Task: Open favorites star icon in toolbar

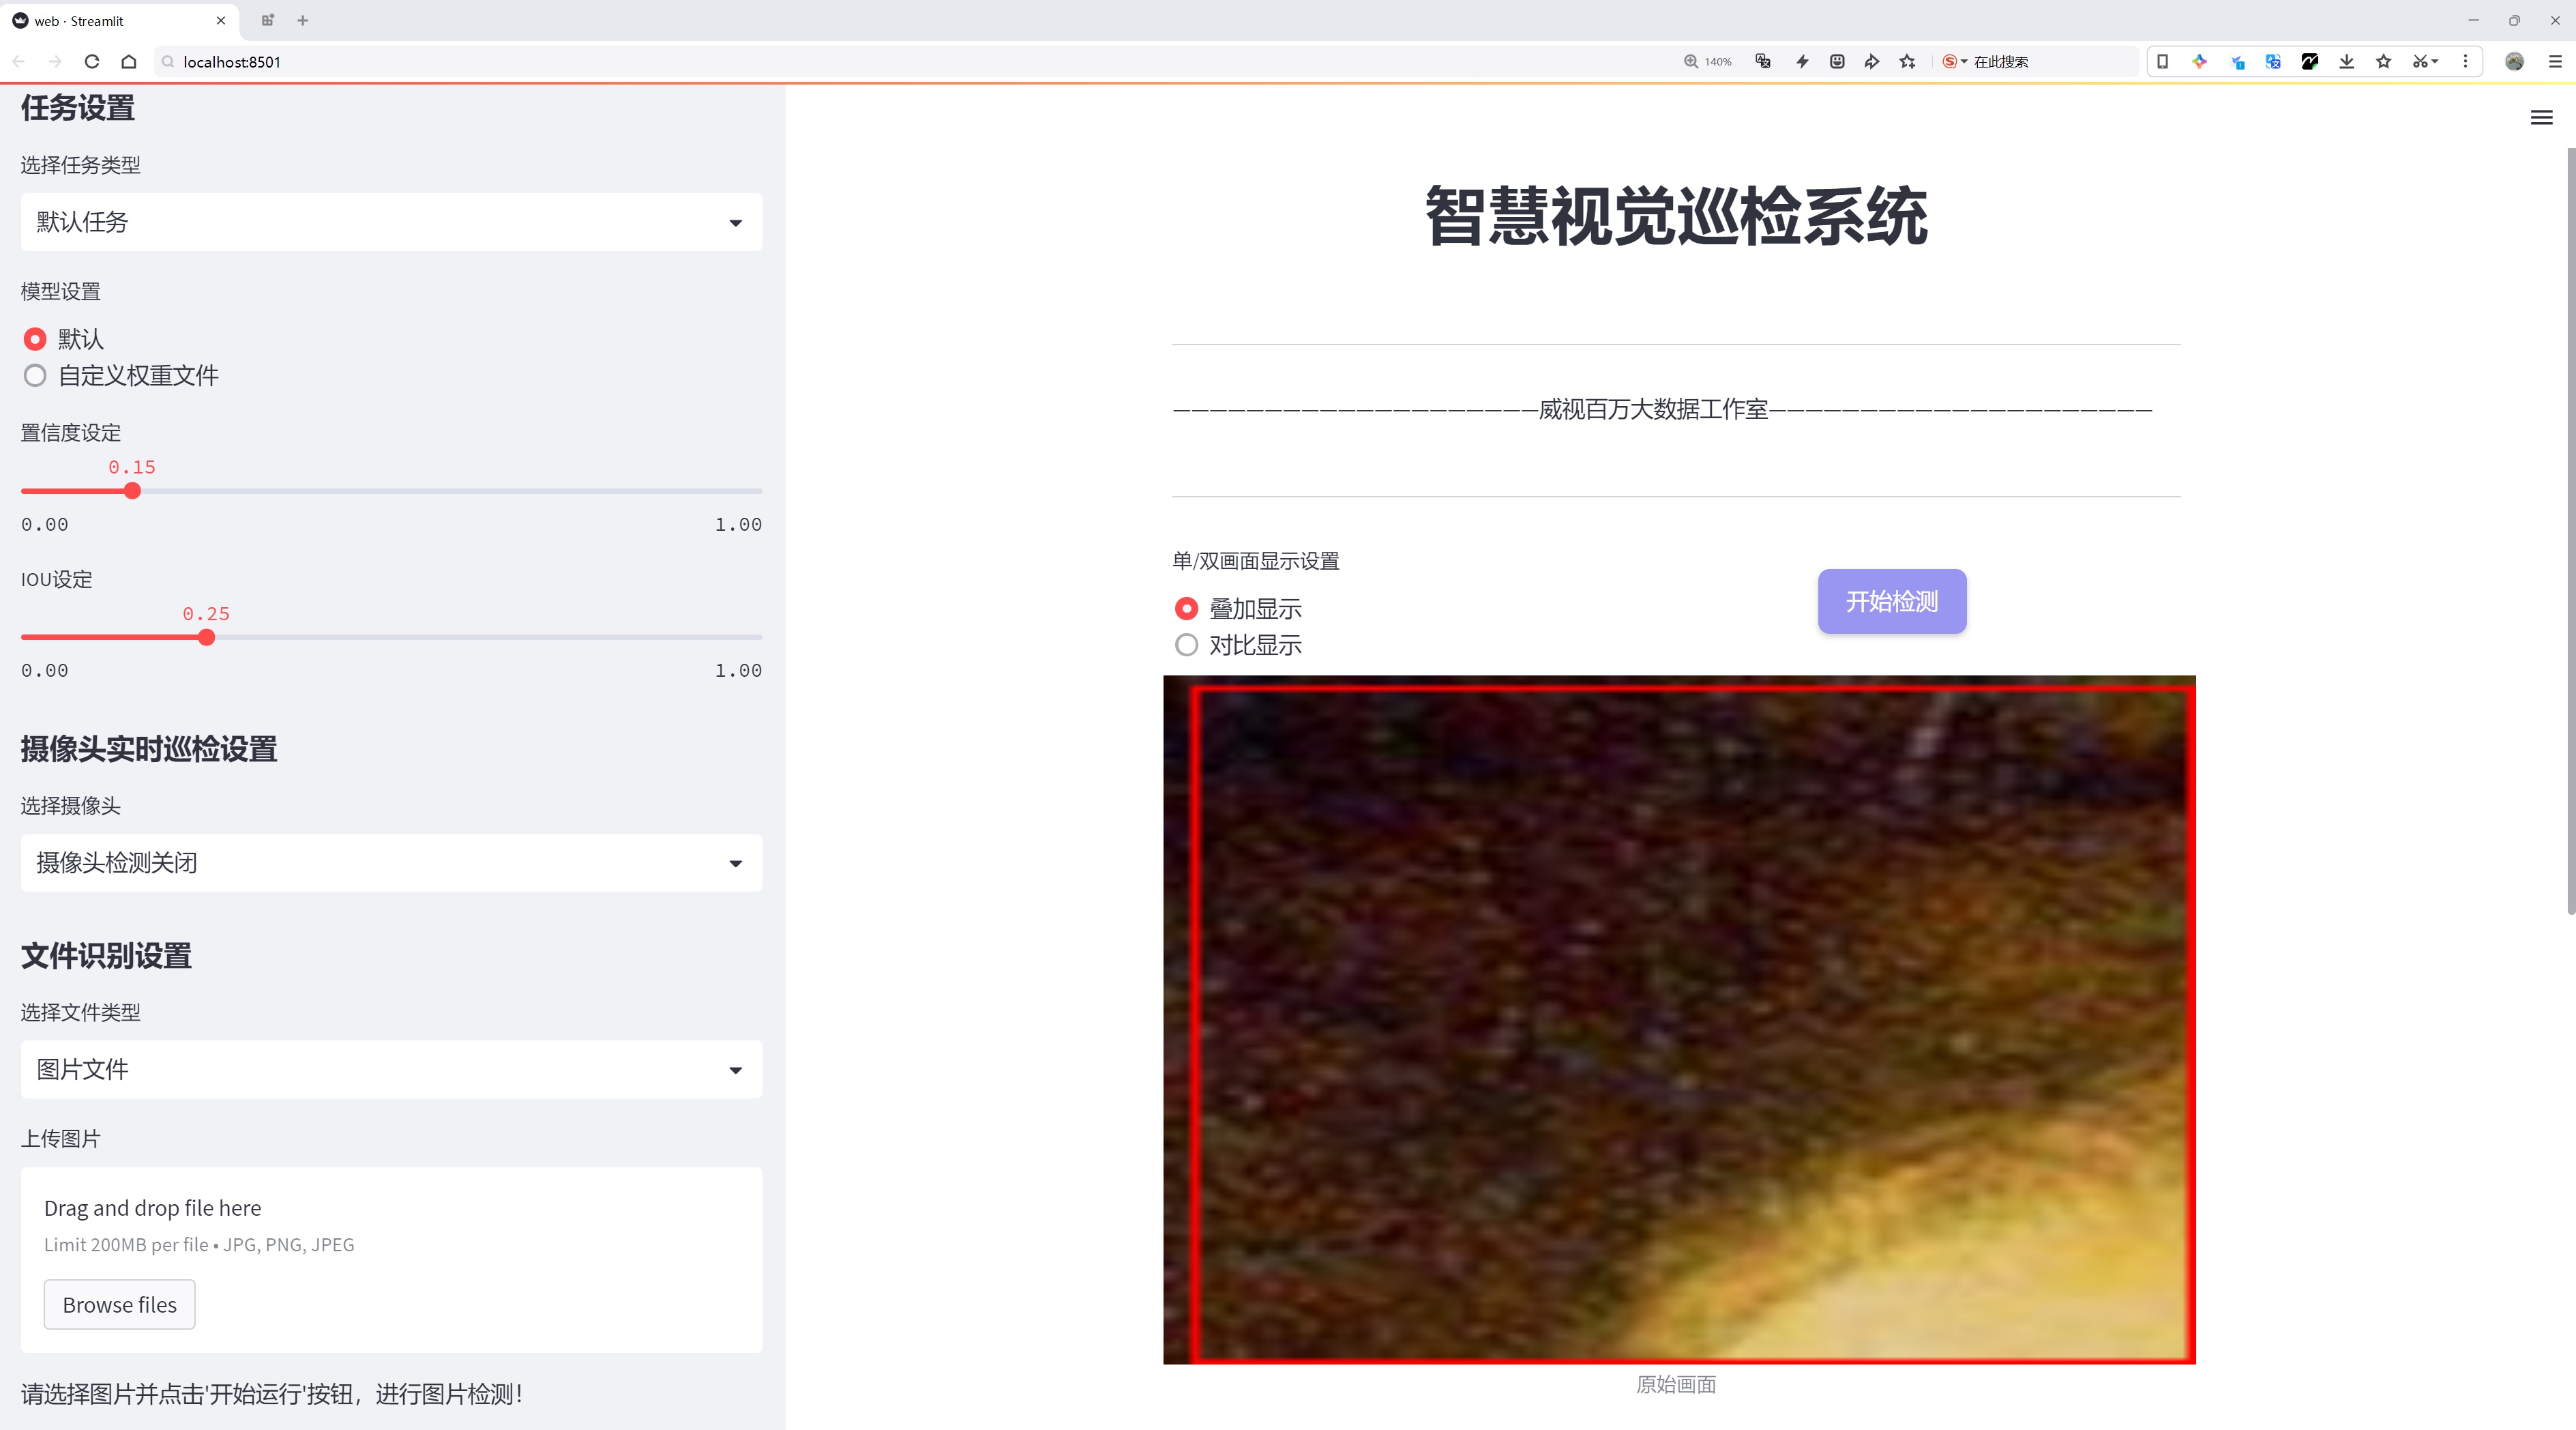Action: point(2384,61)
